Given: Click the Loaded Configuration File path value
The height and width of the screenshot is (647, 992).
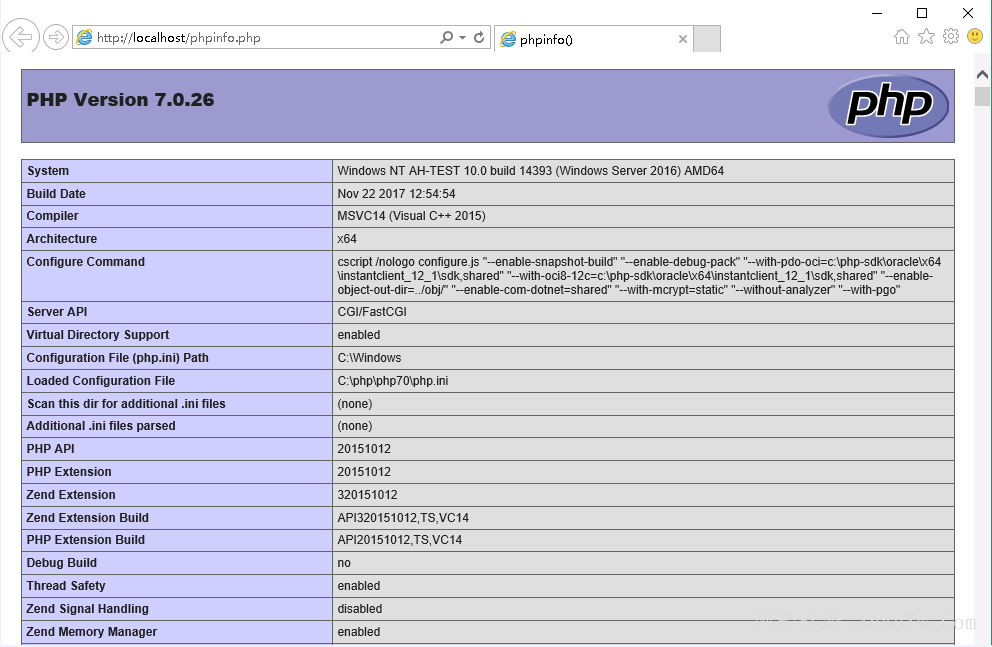Looking at the screenshot, I should click(x=393, y=381).
